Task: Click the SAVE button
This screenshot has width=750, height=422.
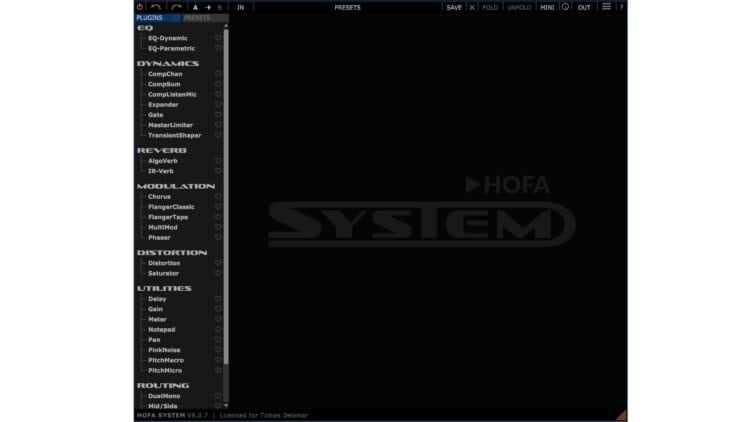Action: (454, 8)
